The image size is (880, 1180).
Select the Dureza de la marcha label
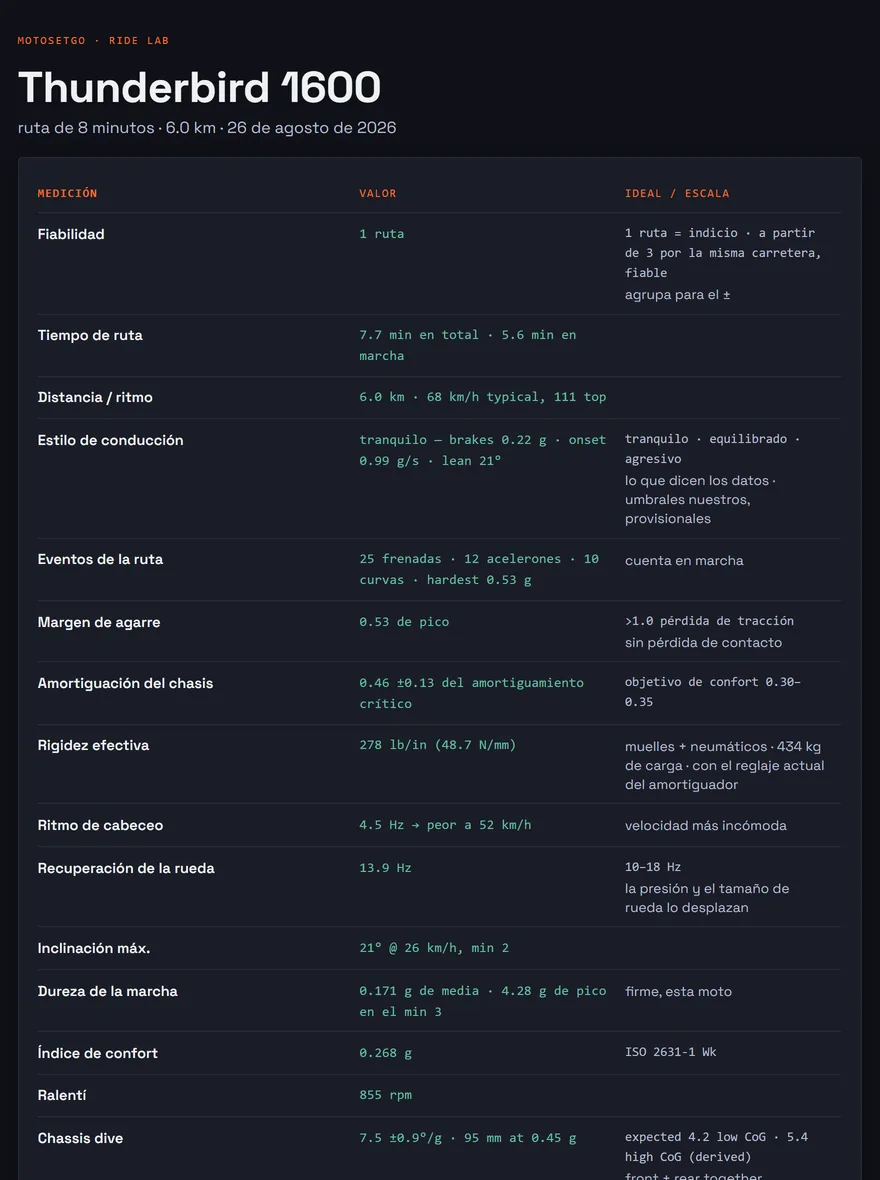(108, 991)
